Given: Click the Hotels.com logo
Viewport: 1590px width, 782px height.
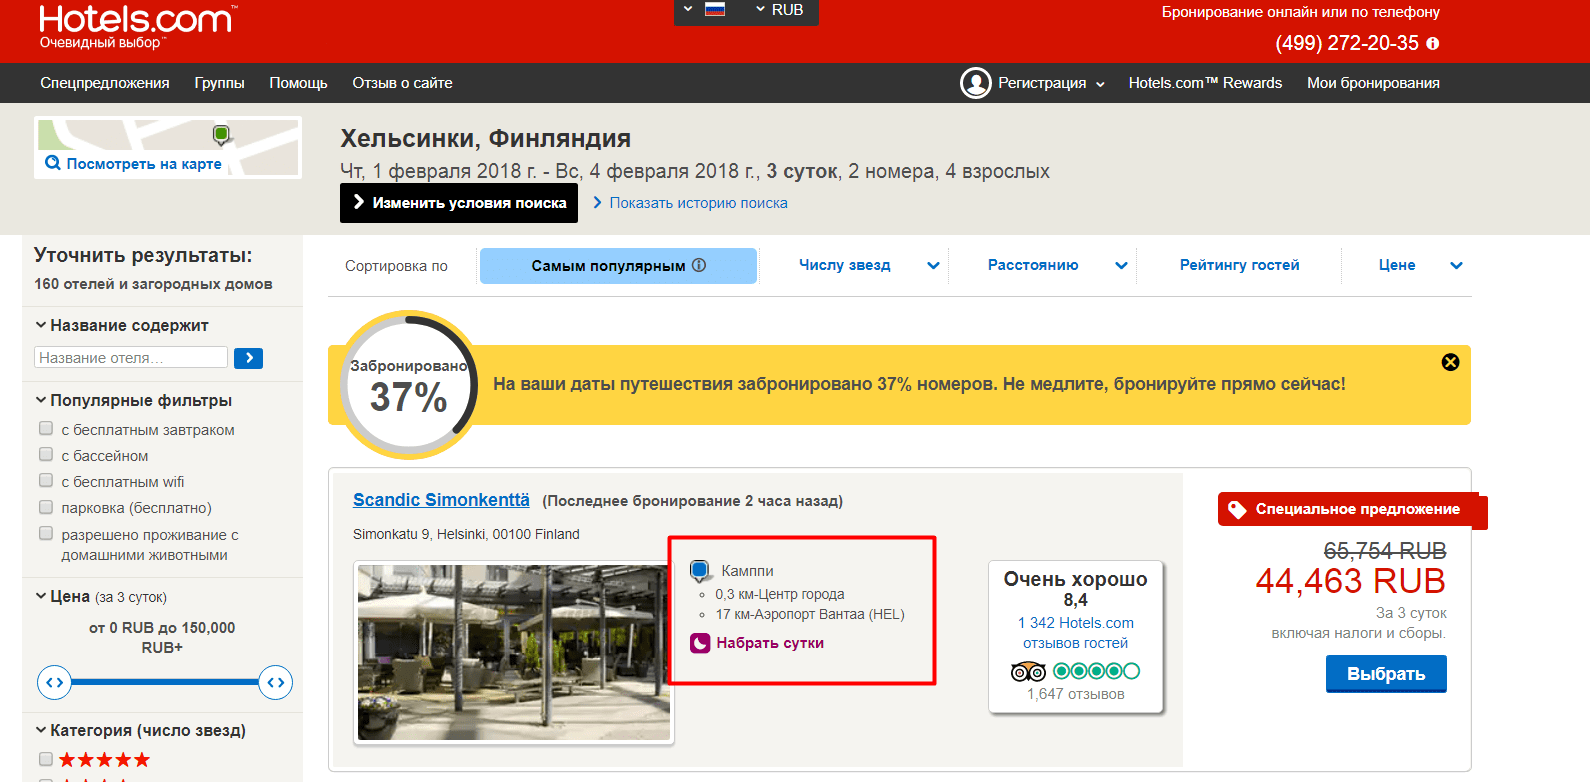Looking at the screenshot, I should (137, 27).
